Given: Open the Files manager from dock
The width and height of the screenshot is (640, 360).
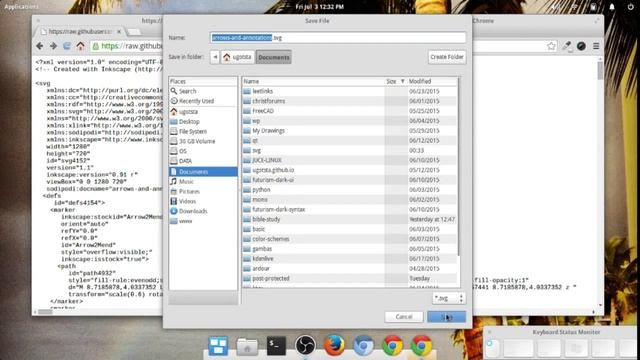Looking at the screenshot, I should coord(247,347).
